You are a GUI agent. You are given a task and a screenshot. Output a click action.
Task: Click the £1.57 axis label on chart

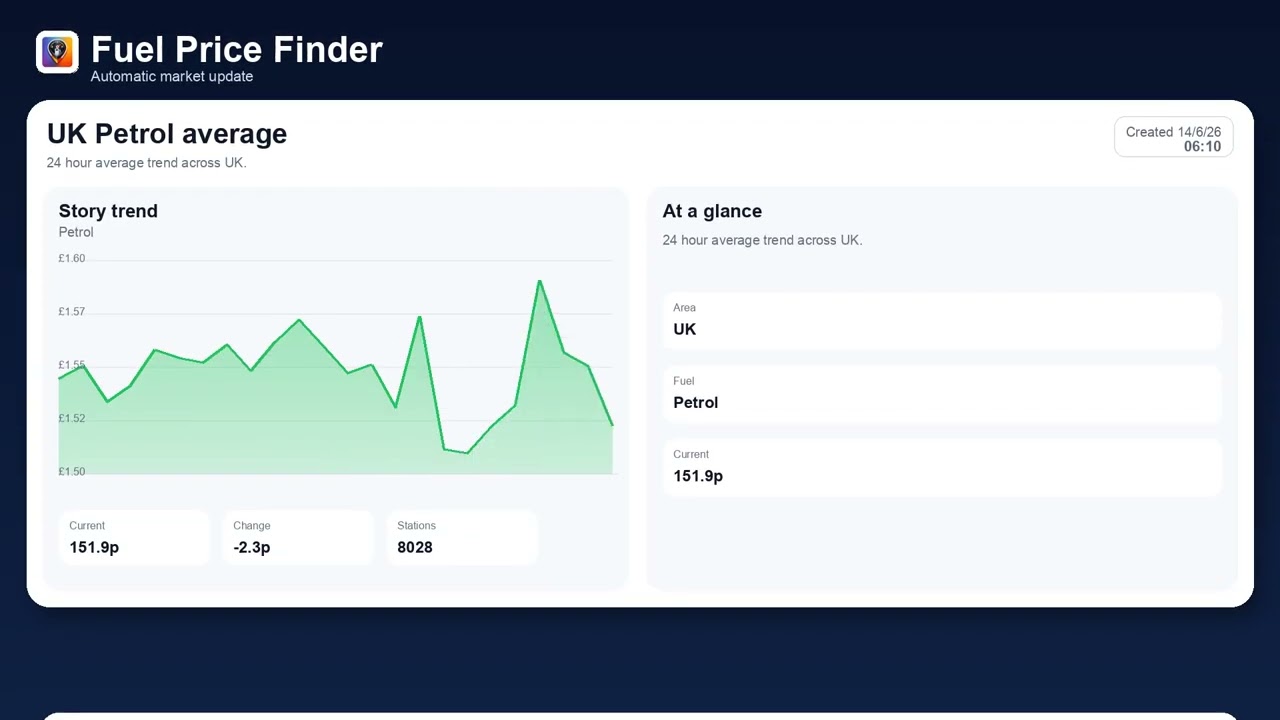click(72, 311)
